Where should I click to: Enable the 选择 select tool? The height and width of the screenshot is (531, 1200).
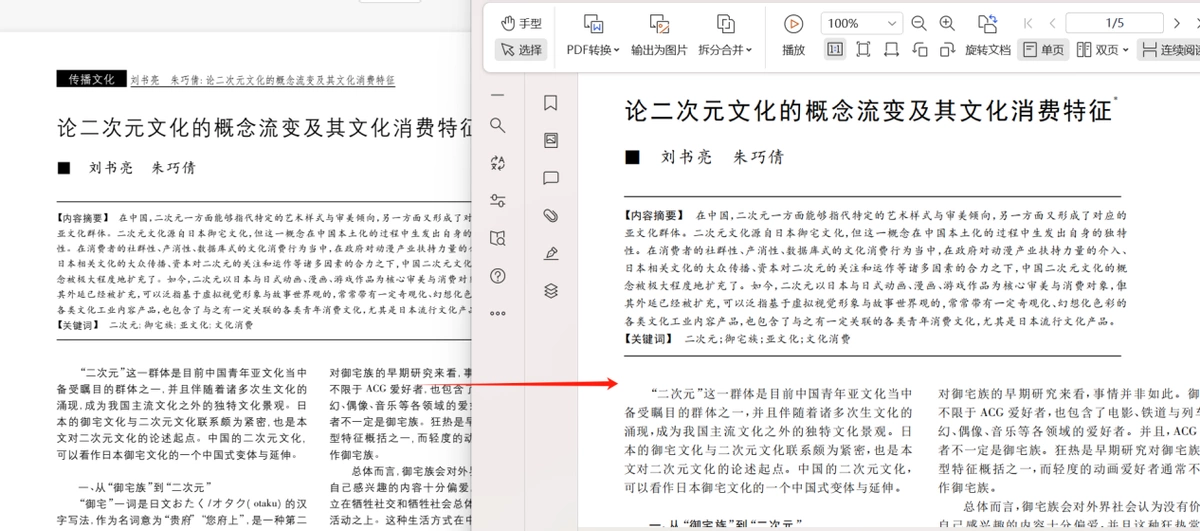pos(521,50)
